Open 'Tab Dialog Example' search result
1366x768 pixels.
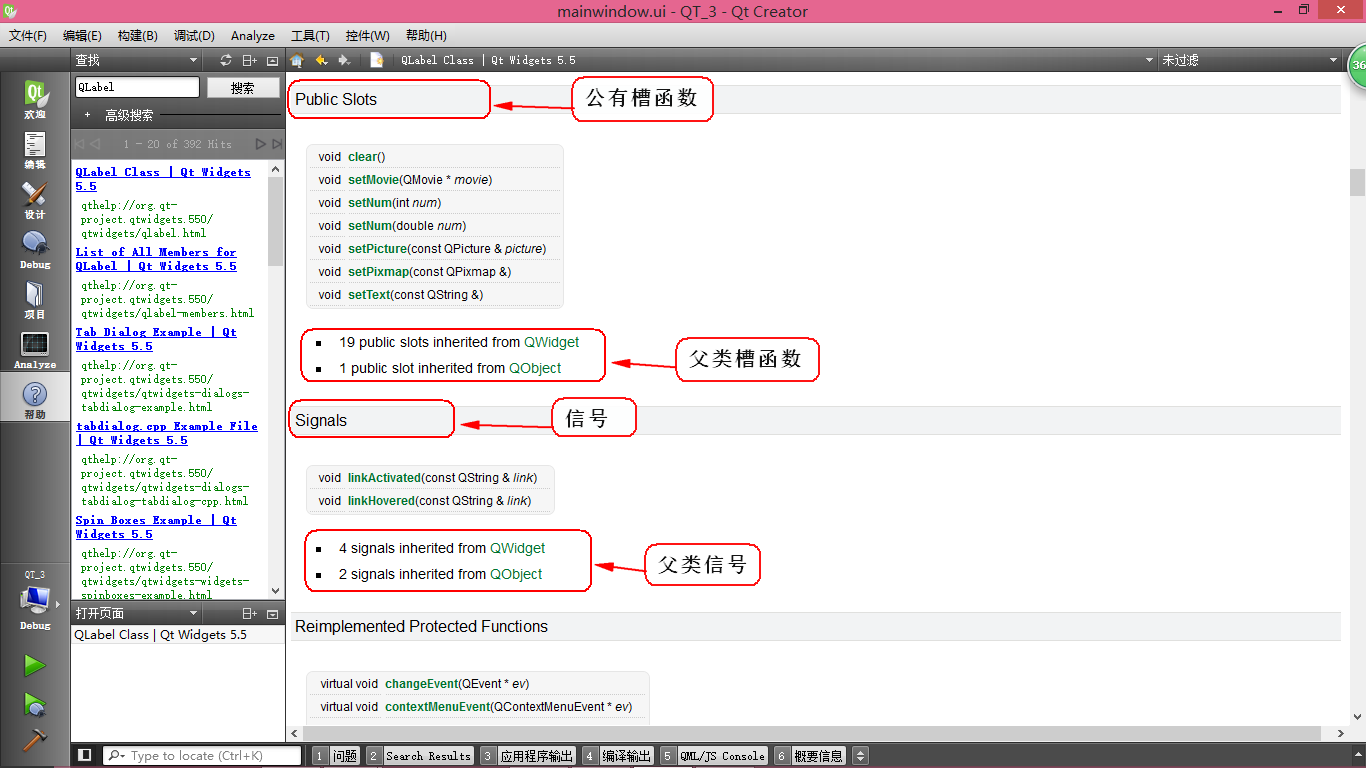coord(156,339)
